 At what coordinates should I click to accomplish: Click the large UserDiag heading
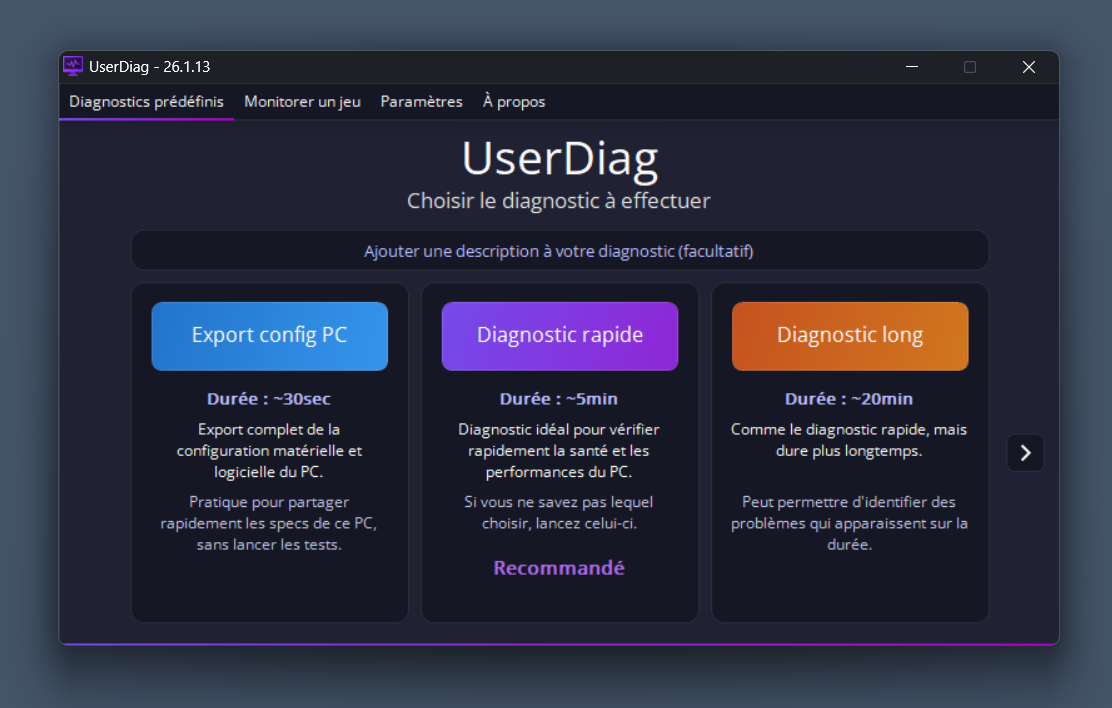[x=559, y=159]
